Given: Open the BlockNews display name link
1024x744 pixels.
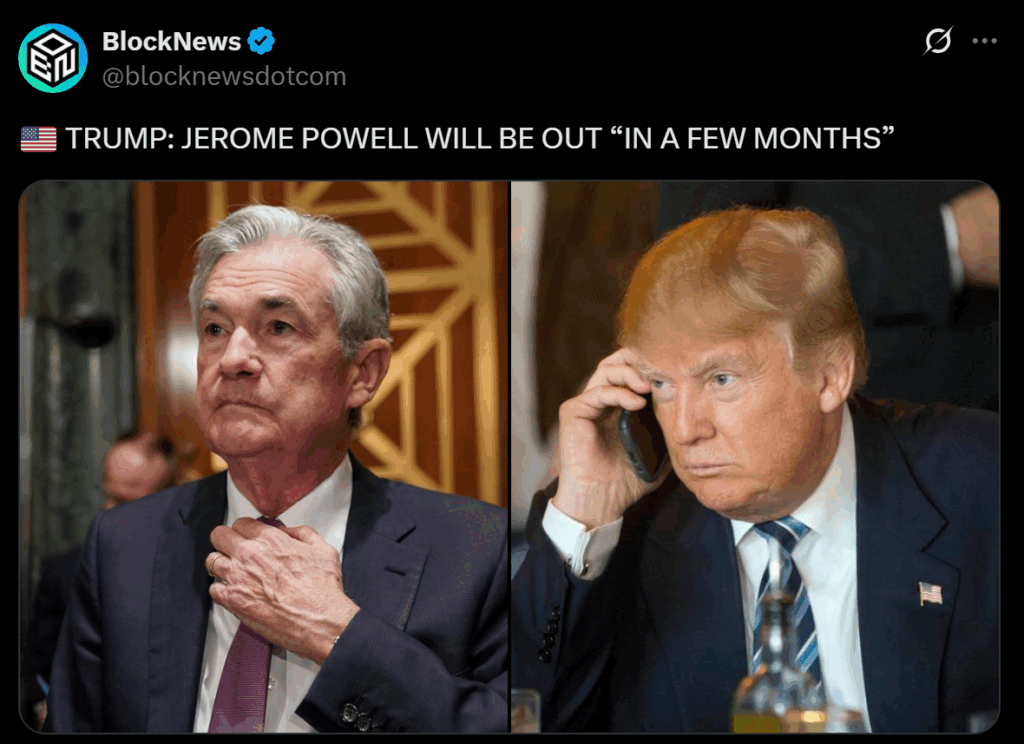Looking at the screenshot, I should 172,42.
